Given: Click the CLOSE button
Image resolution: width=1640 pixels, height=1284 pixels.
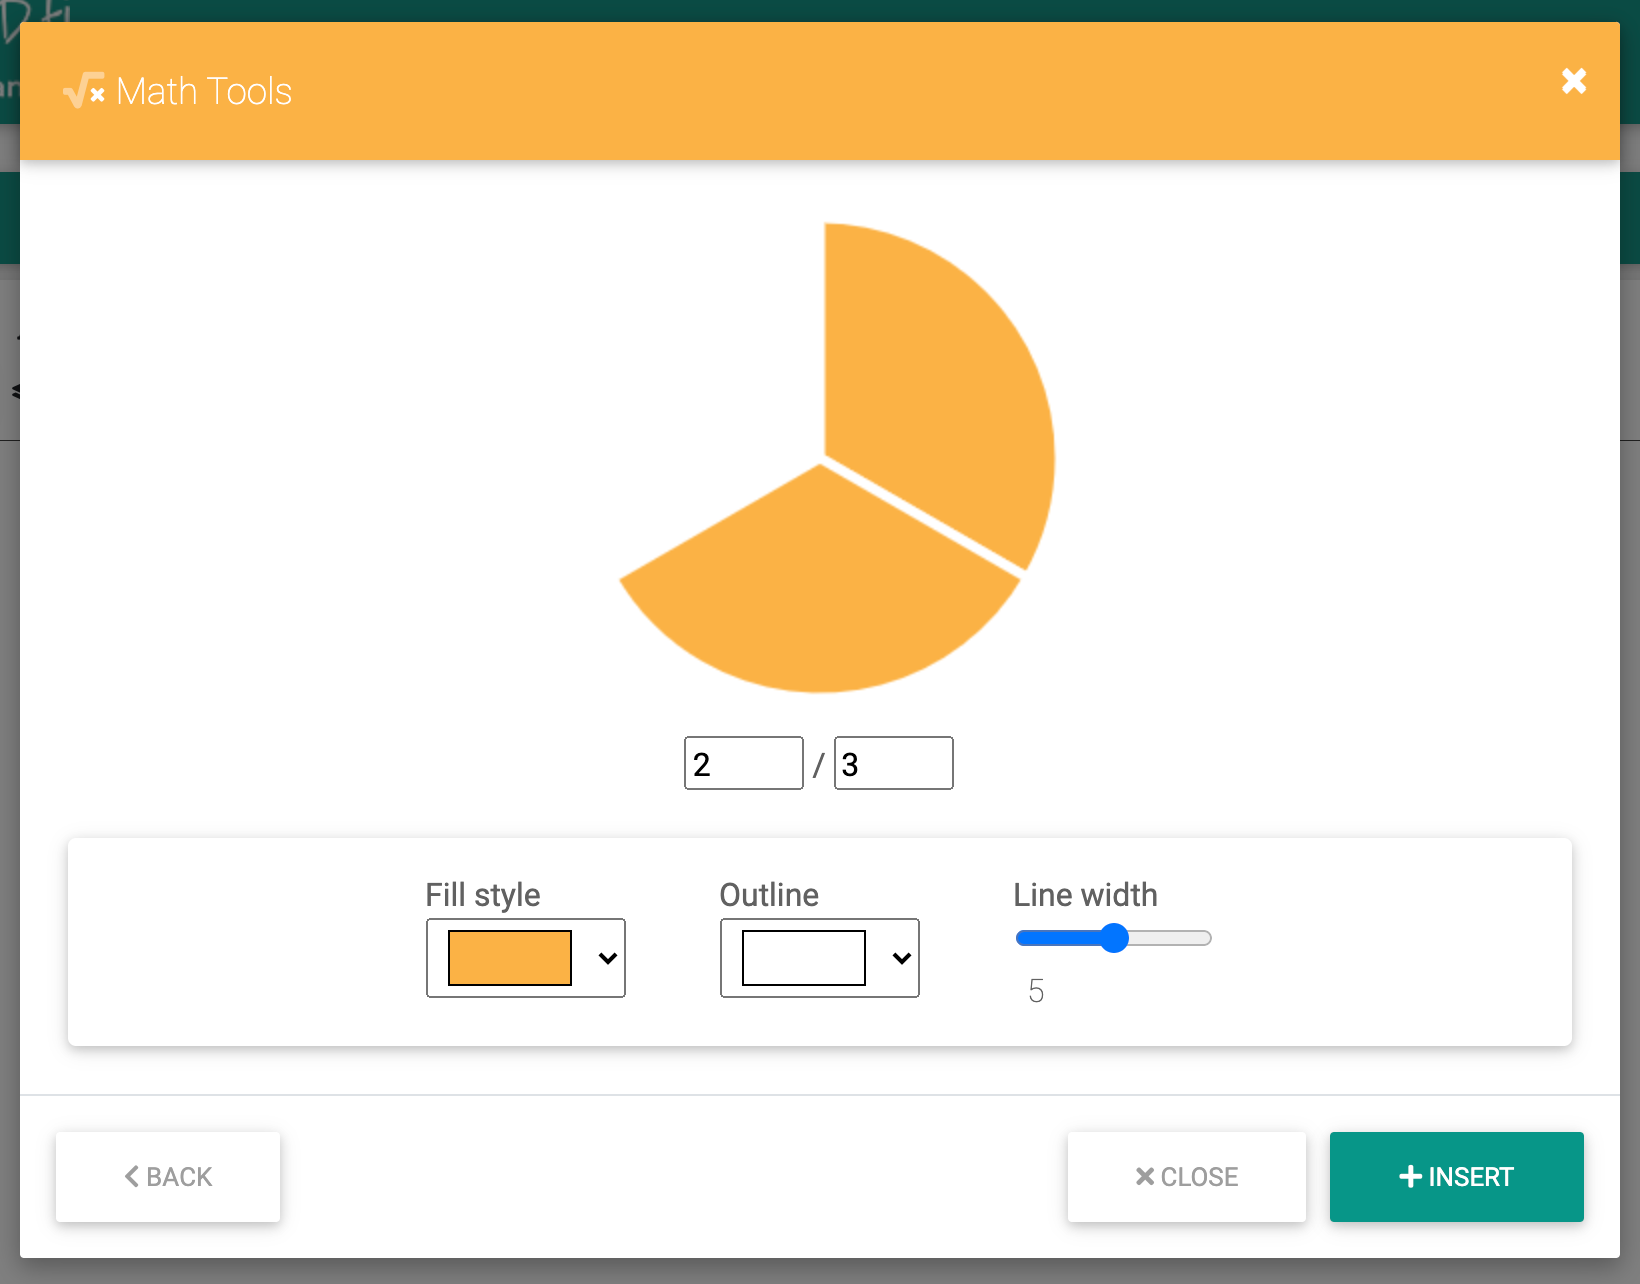Looking at the screenshot, I should (1186, 1177).
